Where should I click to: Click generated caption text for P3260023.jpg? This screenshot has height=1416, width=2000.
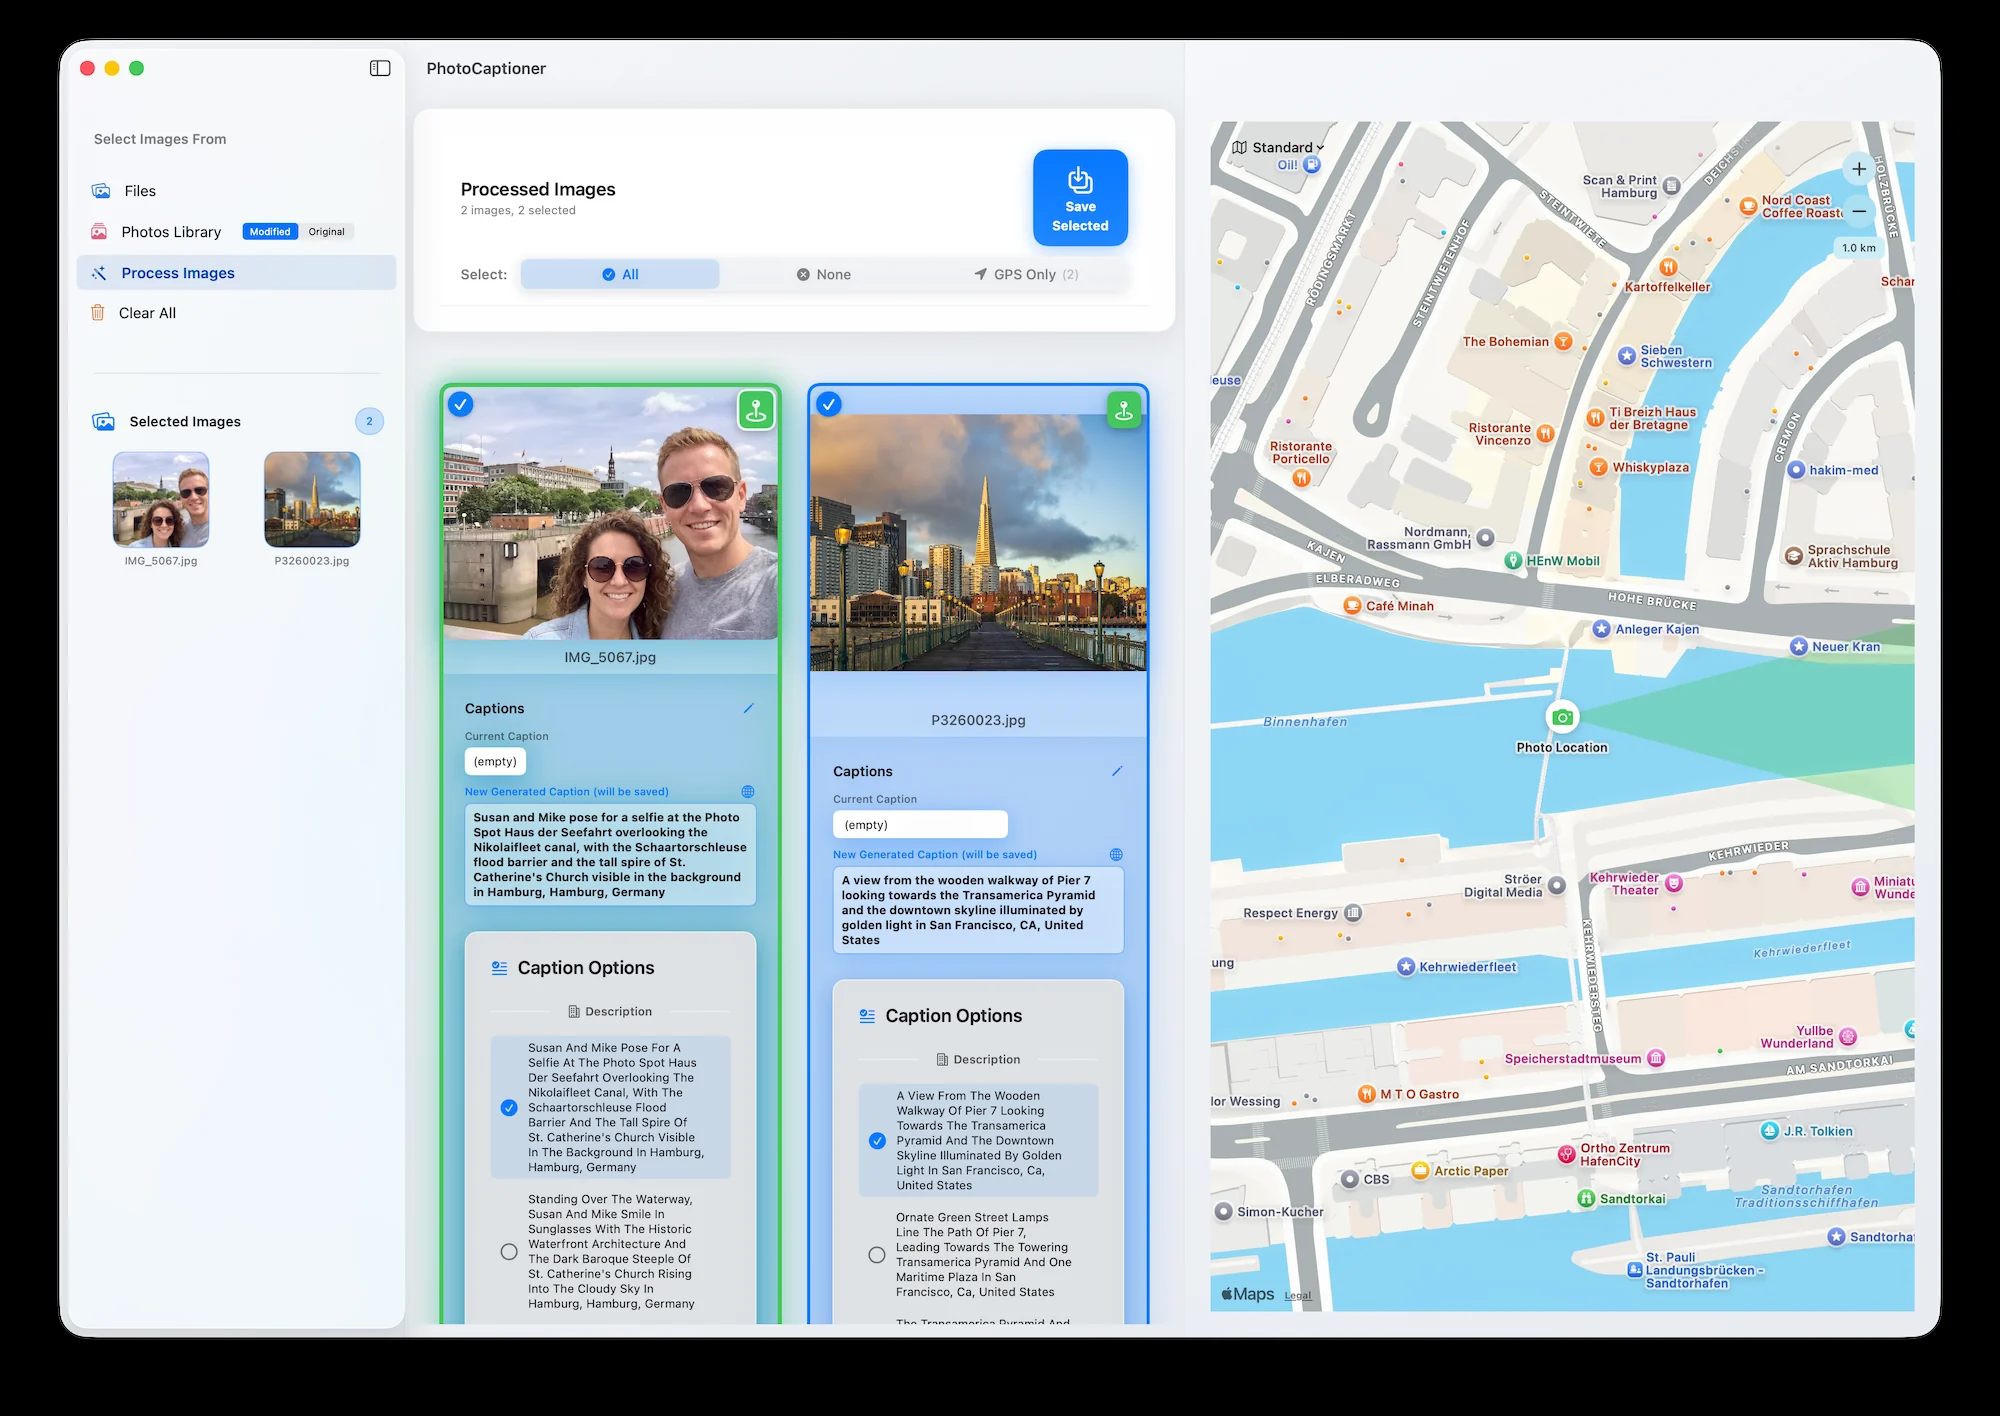pos(978,910)
